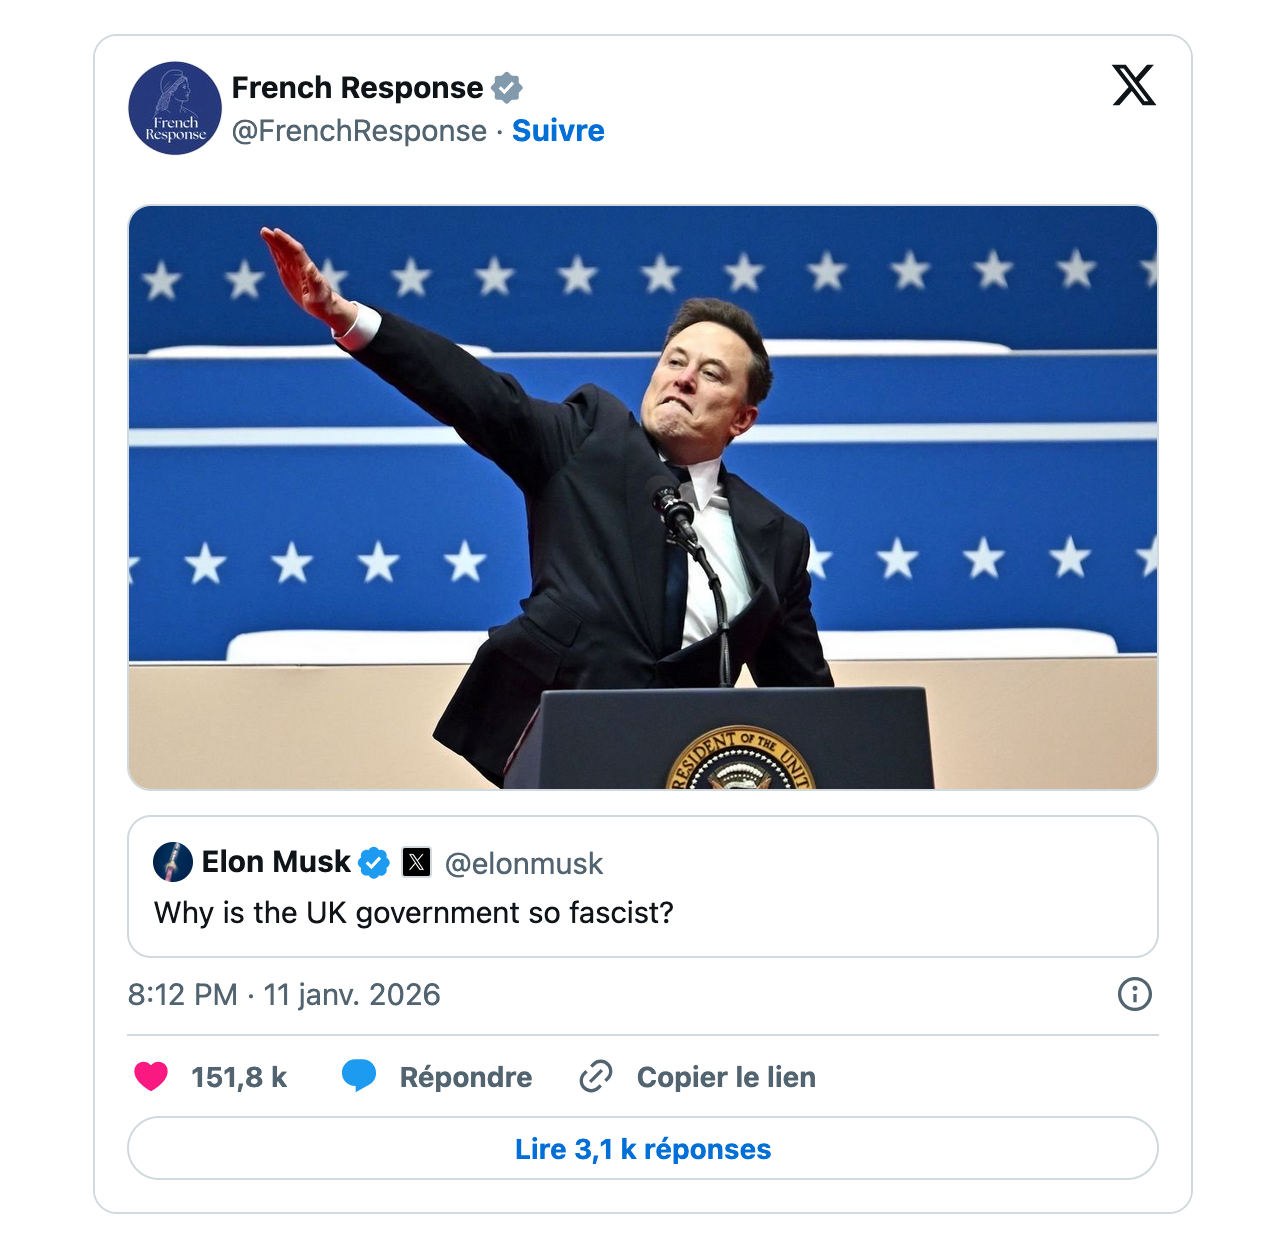Open the quoted text "Why is the UK government so fascist?"
This screenshot has width=1282, height=1238.
(414, 913)
